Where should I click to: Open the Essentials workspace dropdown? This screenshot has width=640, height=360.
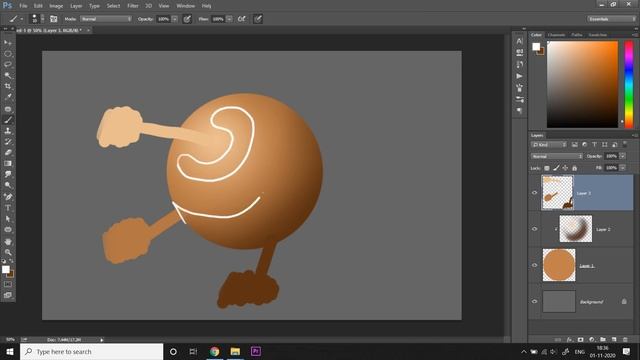click(x=611, y=19)
